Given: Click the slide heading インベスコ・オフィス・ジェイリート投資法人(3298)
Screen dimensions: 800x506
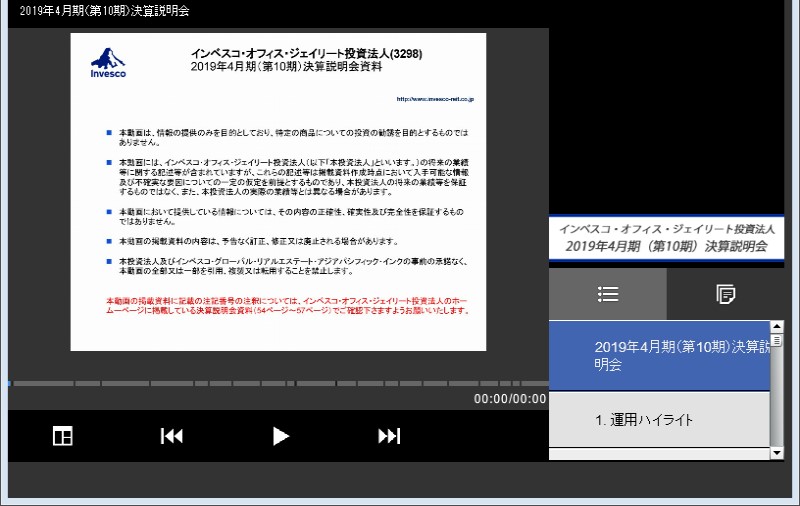Looking at the screenshot, I should [307, 54].
